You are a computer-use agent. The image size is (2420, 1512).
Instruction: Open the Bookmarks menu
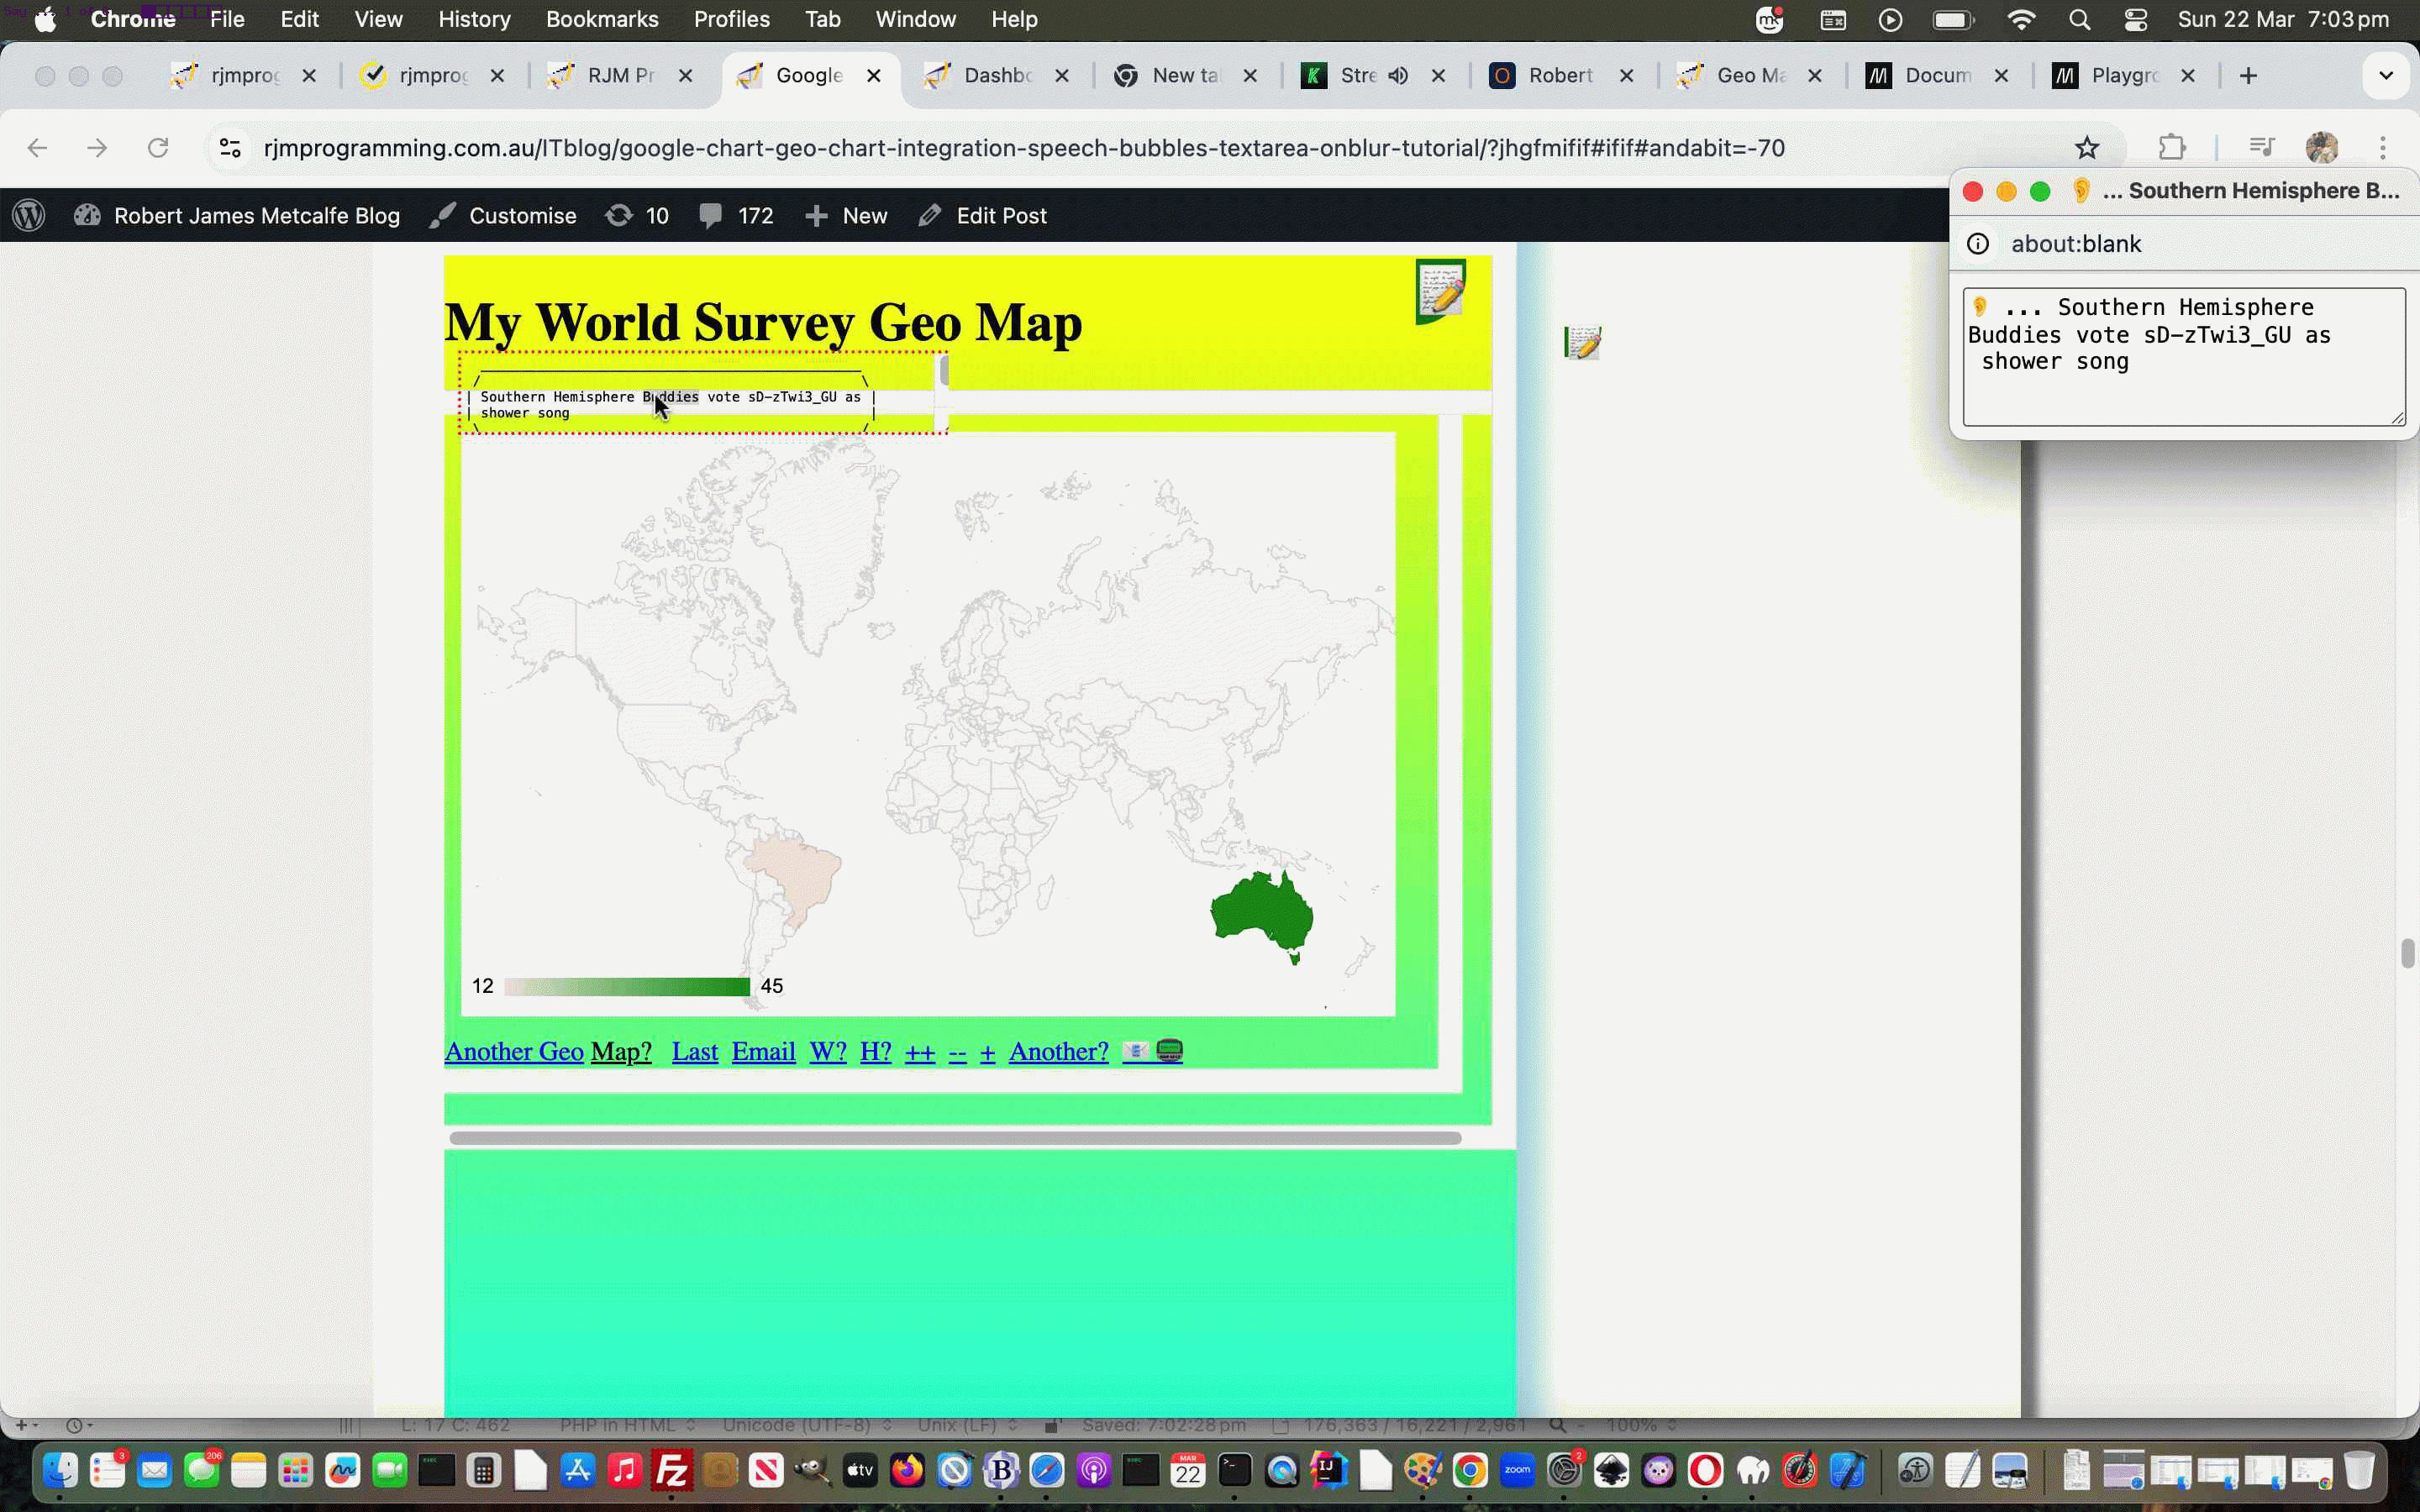(601, 19)
